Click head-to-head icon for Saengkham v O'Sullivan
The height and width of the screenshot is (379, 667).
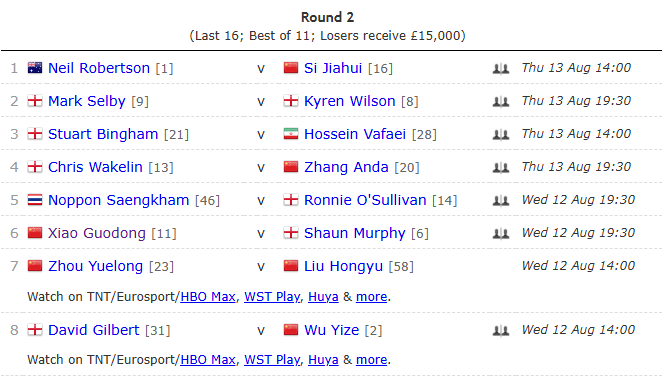point(501,200)
